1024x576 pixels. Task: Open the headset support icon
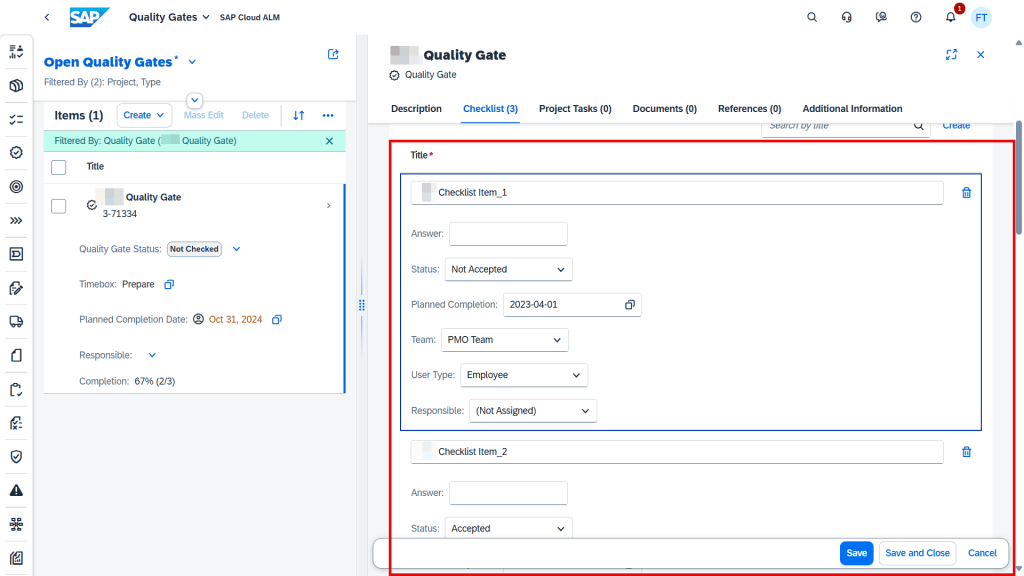pos(846,17)
